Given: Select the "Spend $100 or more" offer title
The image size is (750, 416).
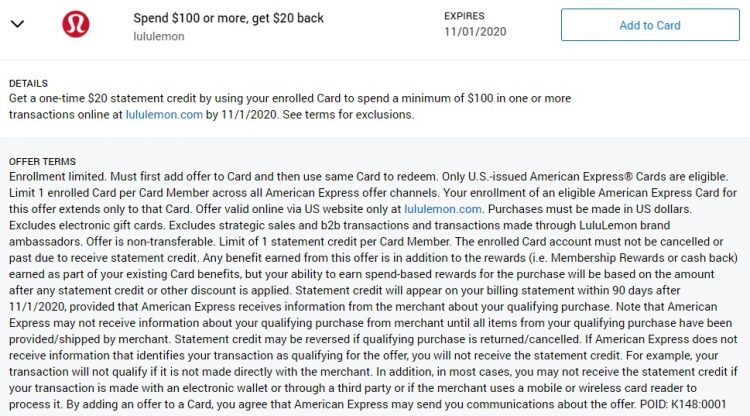Looking at the screenshot, I should point(229,18).
